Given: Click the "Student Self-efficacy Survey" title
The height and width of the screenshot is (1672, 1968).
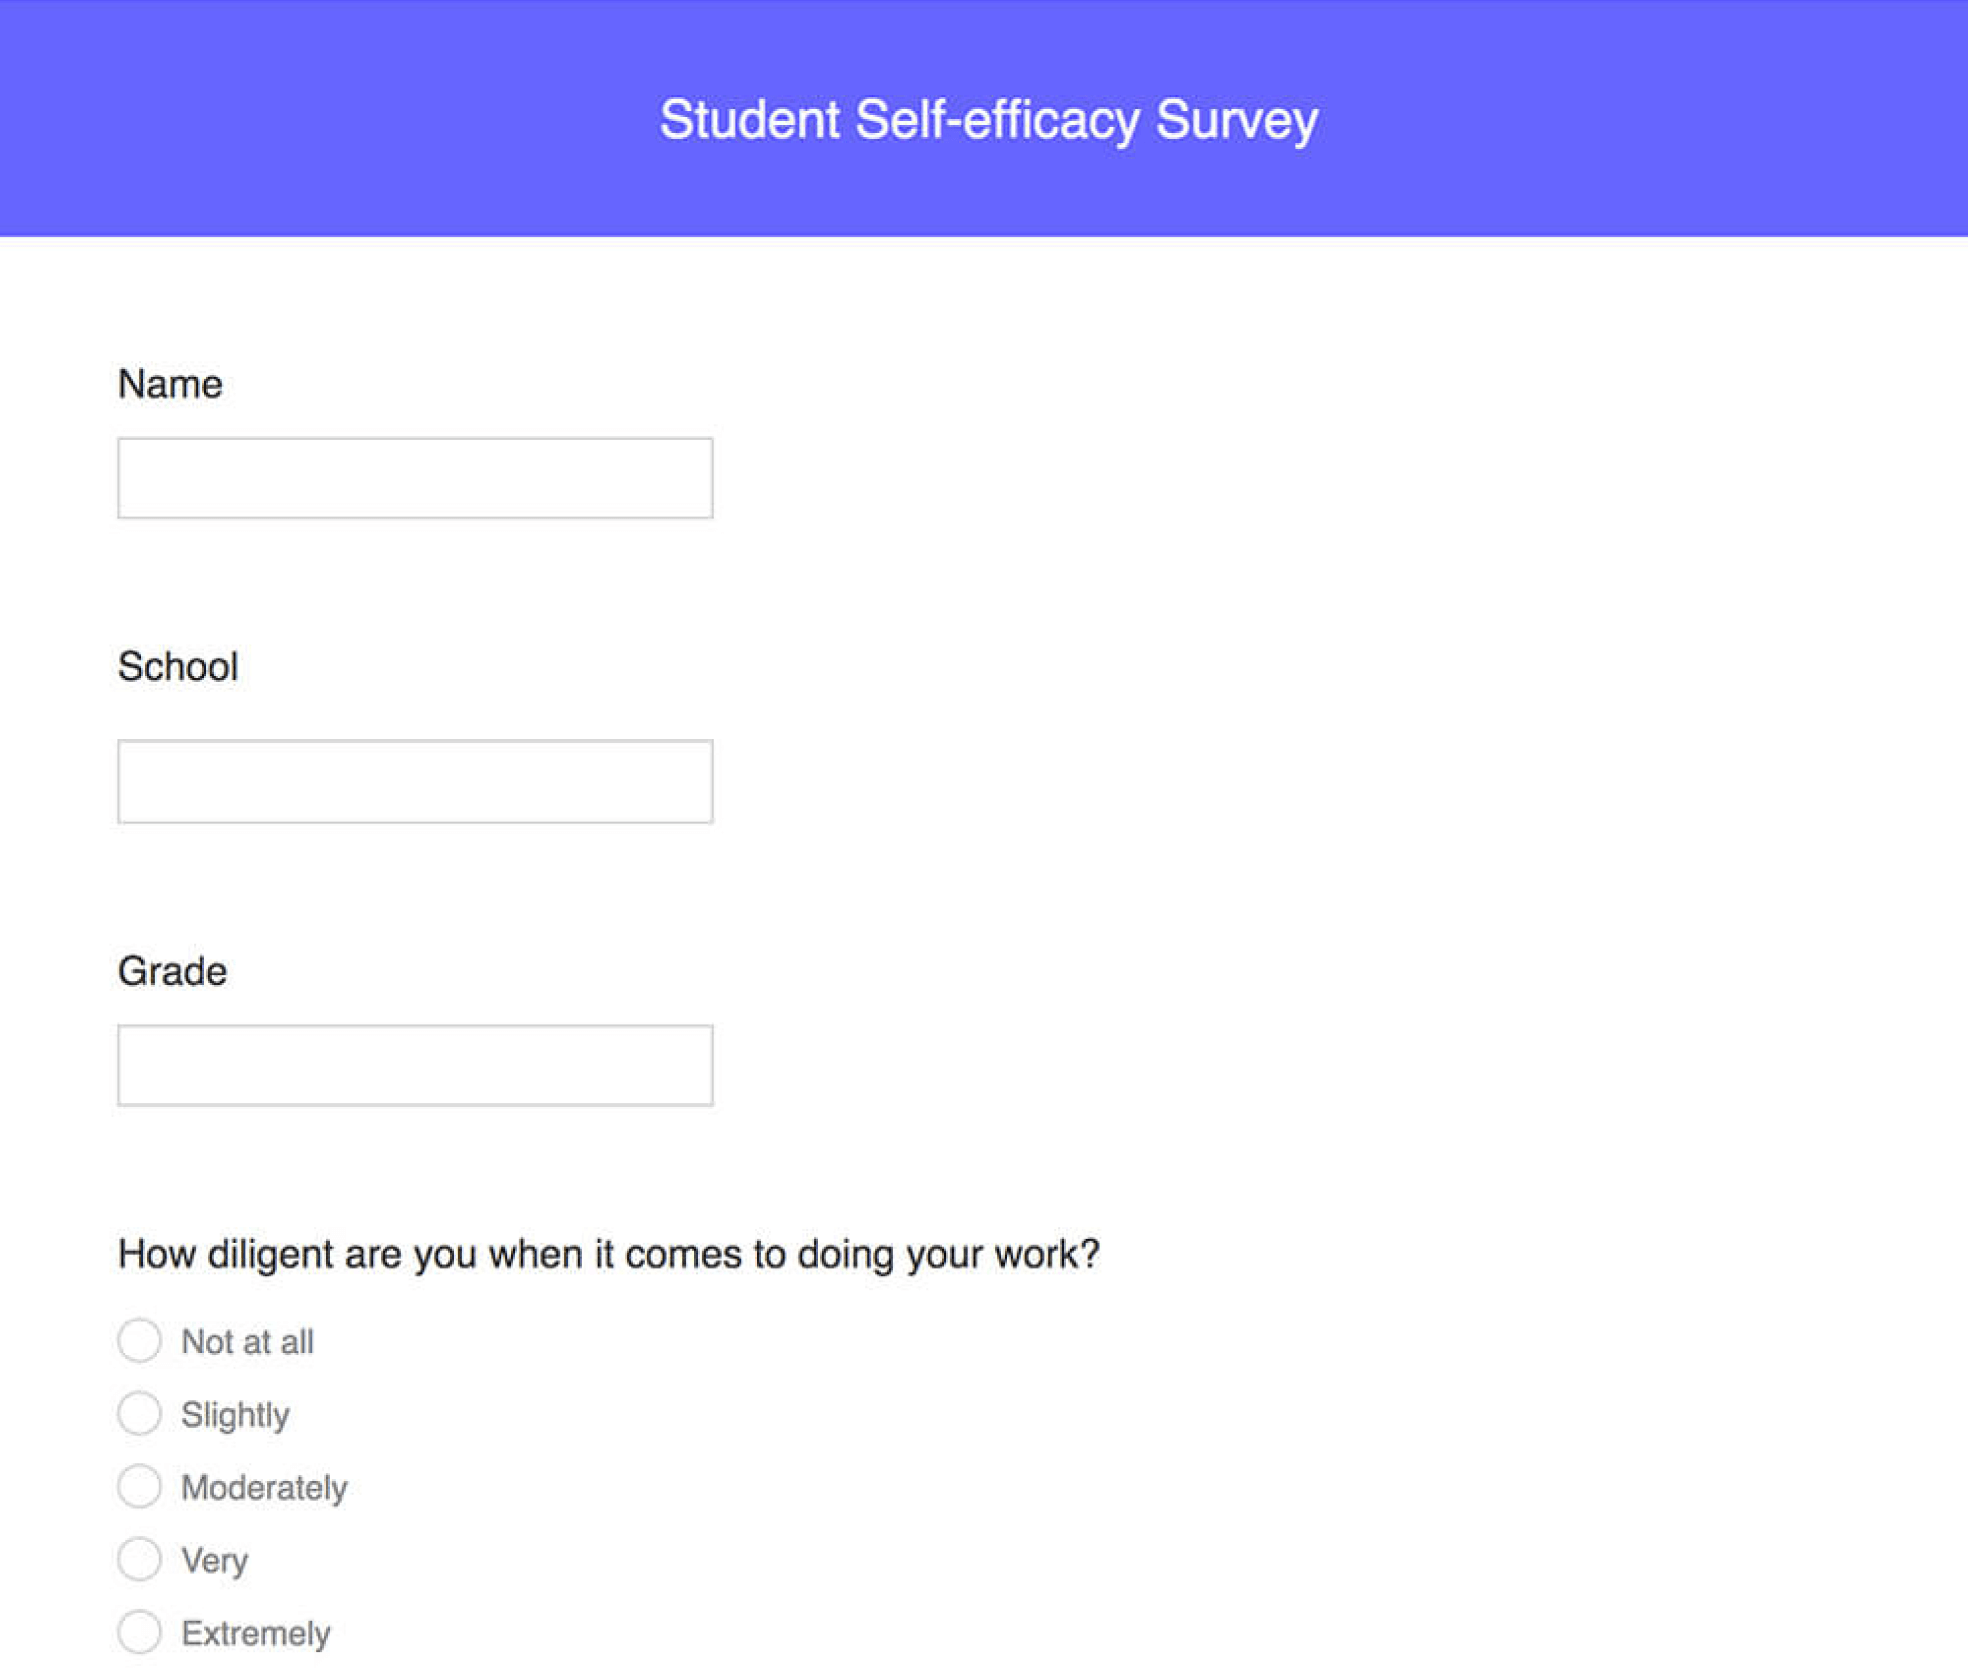Looking at the screenshot, I should point(986,119).
